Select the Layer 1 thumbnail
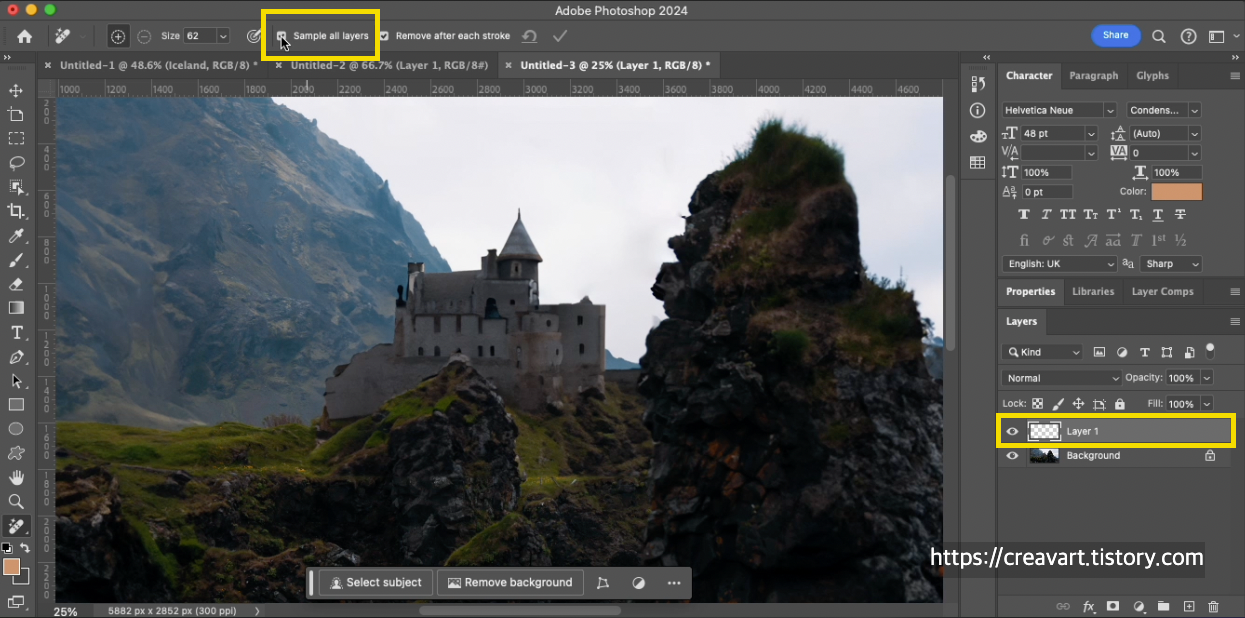 [x=1044, y=431]
